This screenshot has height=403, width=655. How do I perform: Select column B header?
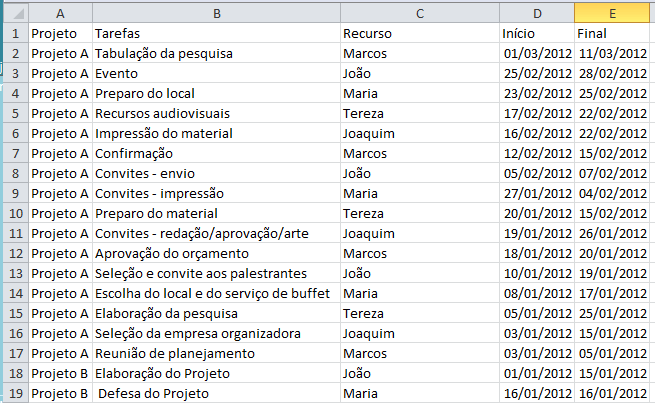click(216, 13)
